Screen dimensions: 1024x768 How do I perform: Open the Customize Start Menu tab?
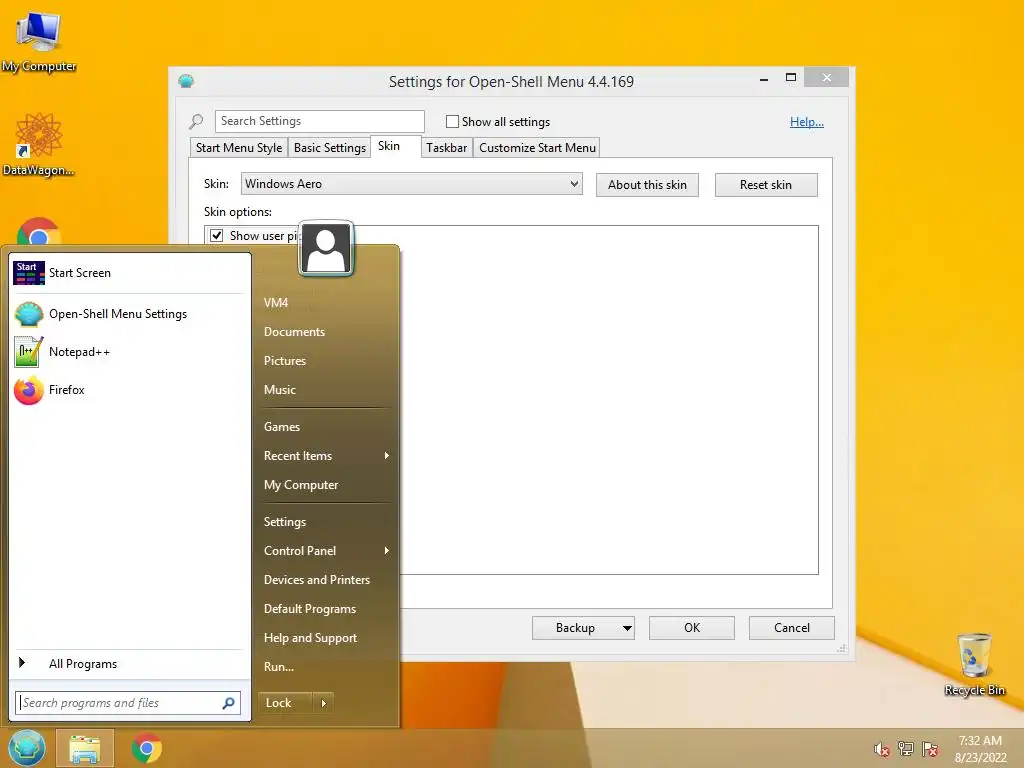coord(537,148)
